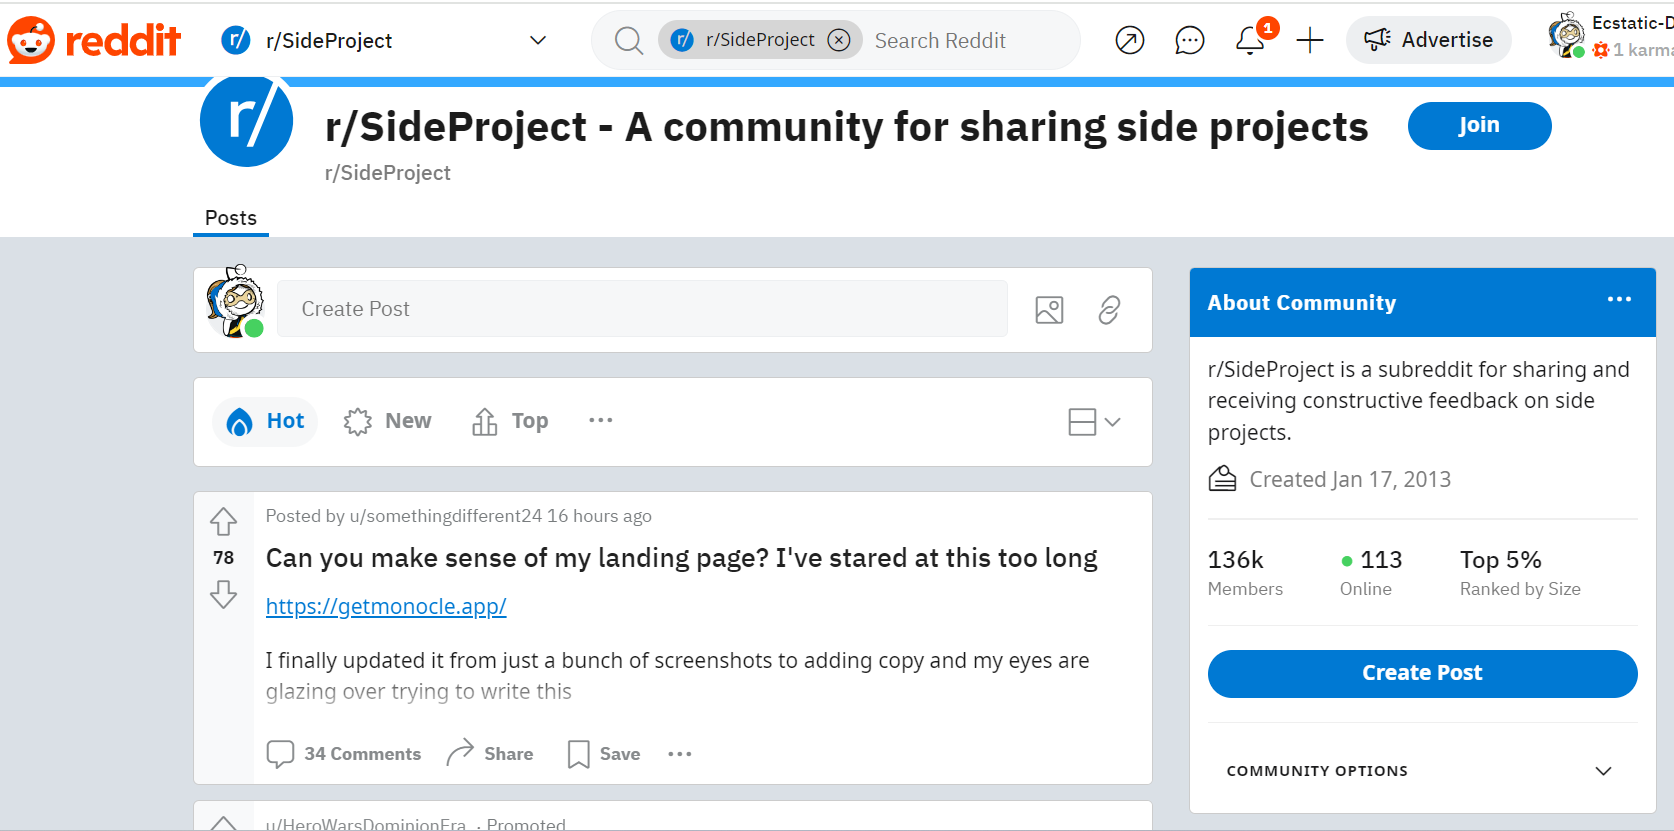Open the user profile menu
This screenshot has width=1674, height=831.
pyautogui.click(x=1610, y=37)
